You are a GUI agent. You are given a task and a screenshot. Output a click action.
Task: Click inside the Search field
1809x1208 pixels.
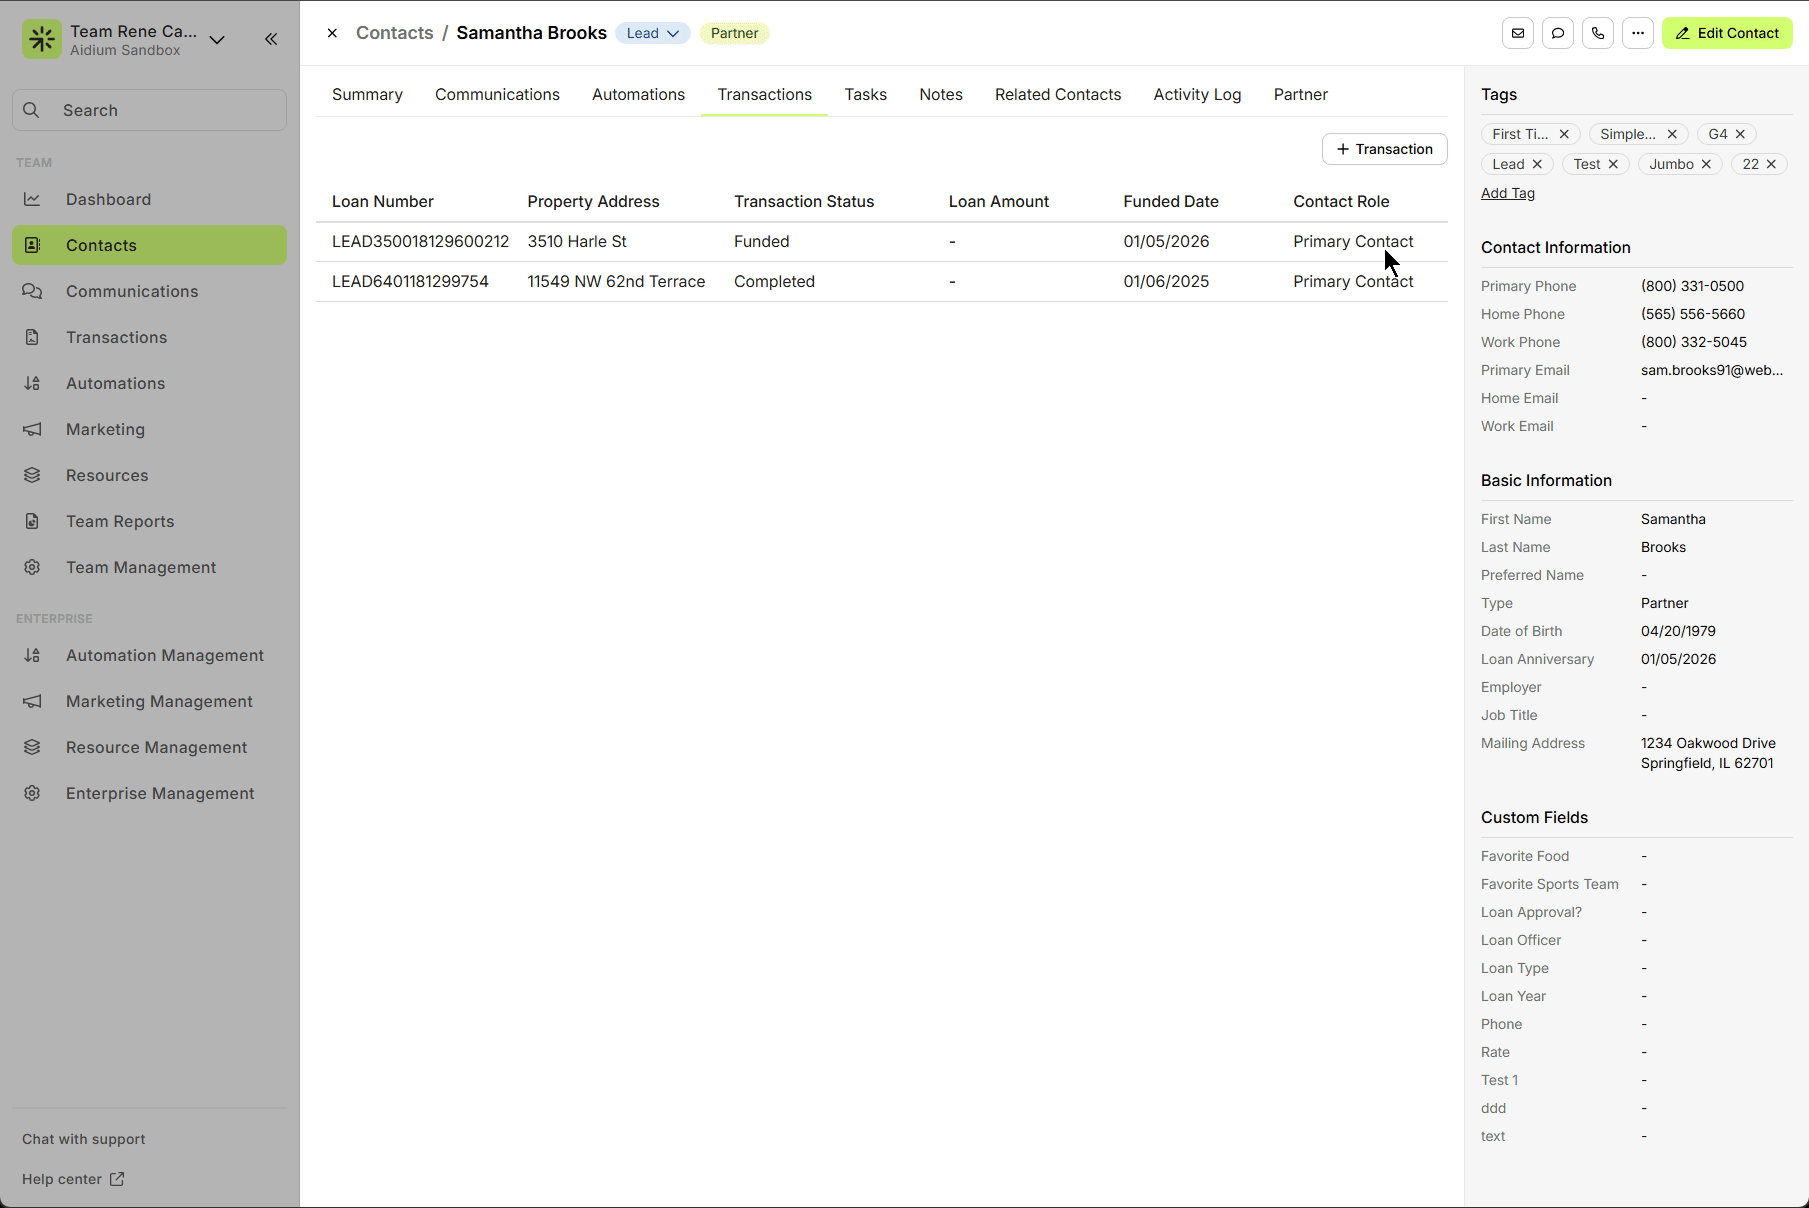[x=148, y=110]
